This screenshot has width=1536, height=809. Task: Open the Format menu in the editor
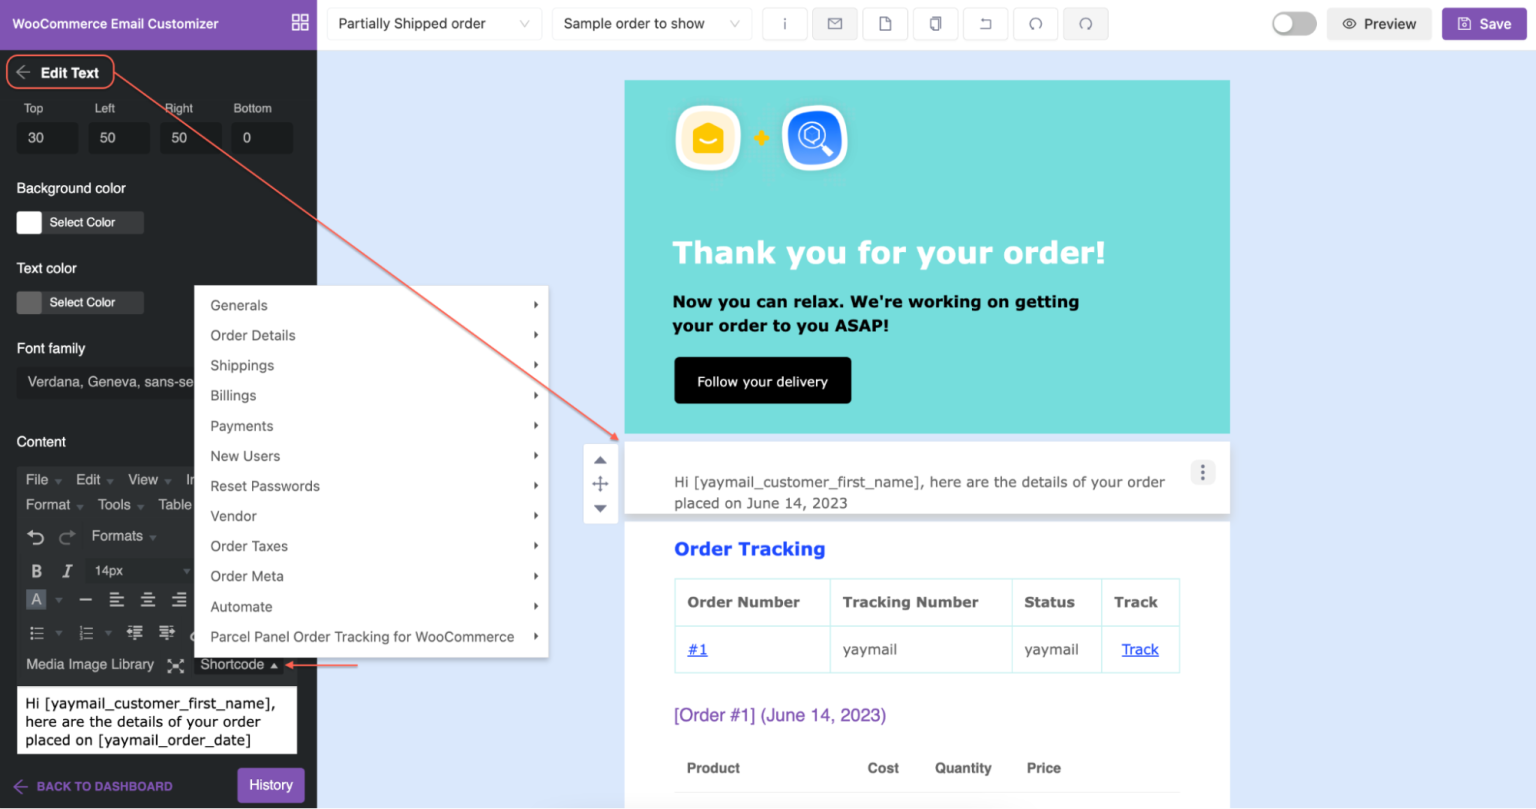pos(46,504)
